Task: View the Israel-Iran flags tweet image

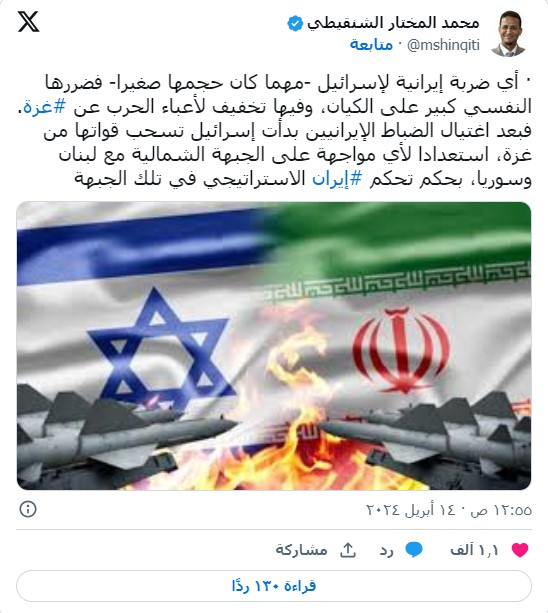Action: click(274, 346)
